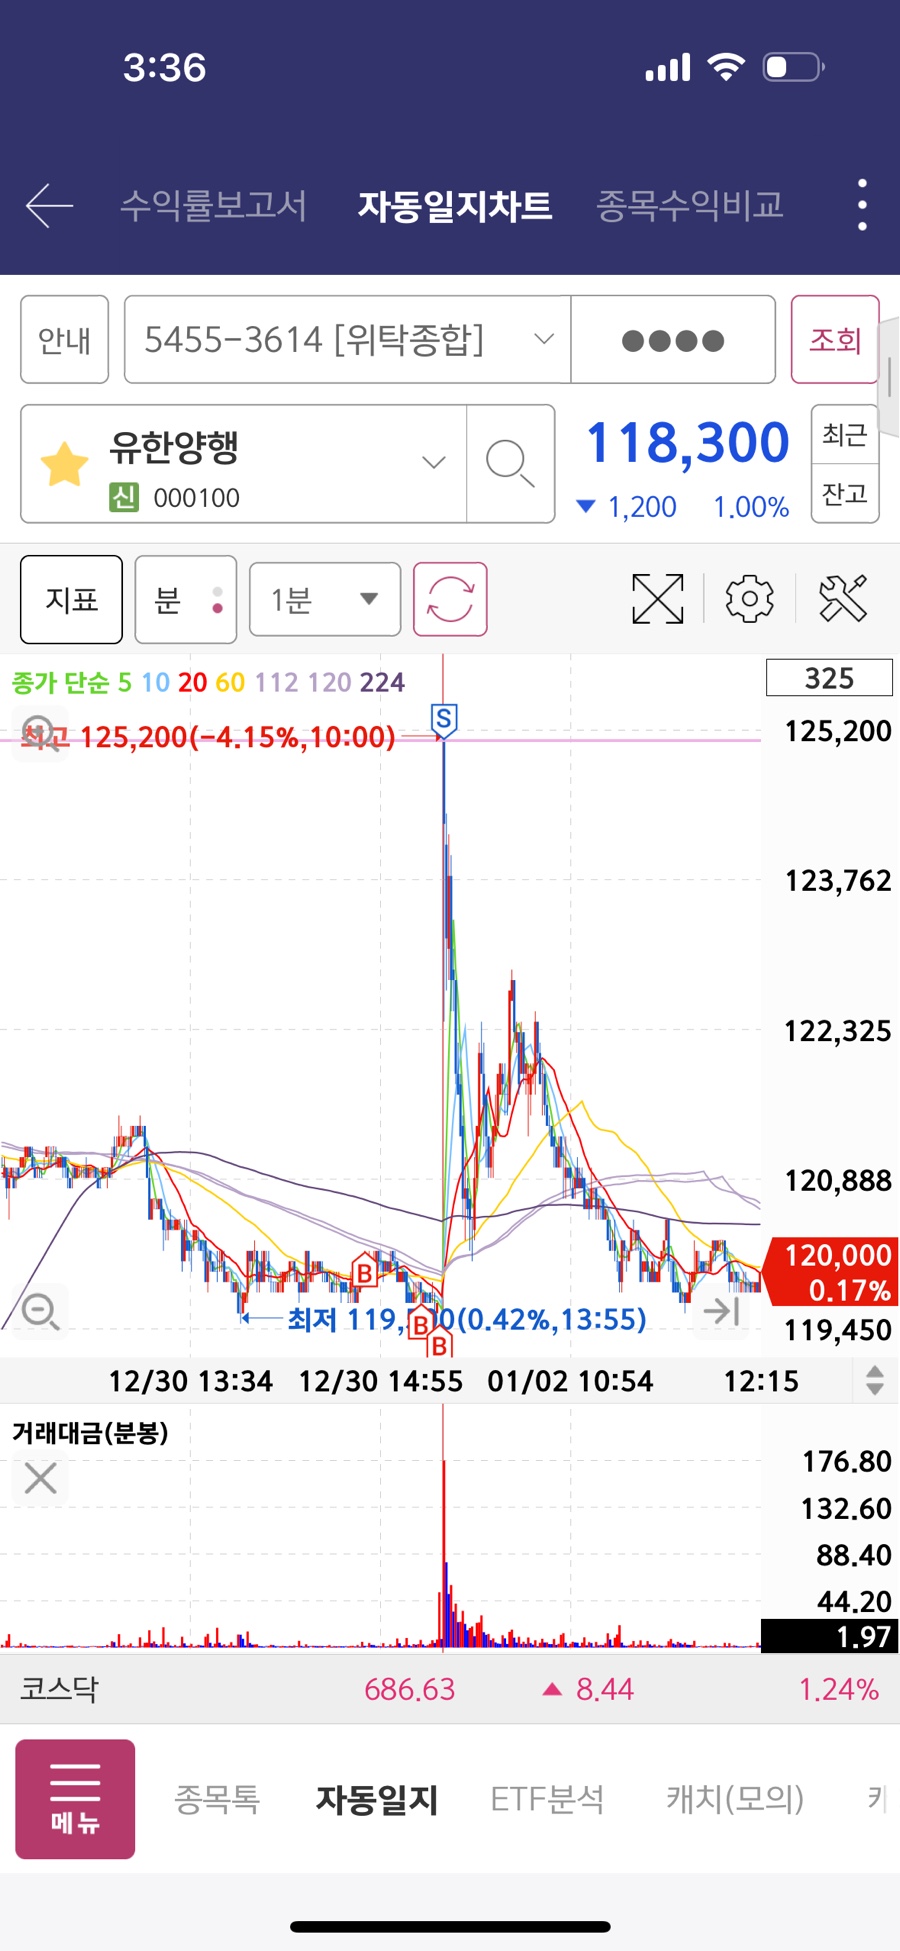This screenshot has width=900, height=1951.
Task: Jump to latest candle arrow icon
Action: [x=721, y=1310]
